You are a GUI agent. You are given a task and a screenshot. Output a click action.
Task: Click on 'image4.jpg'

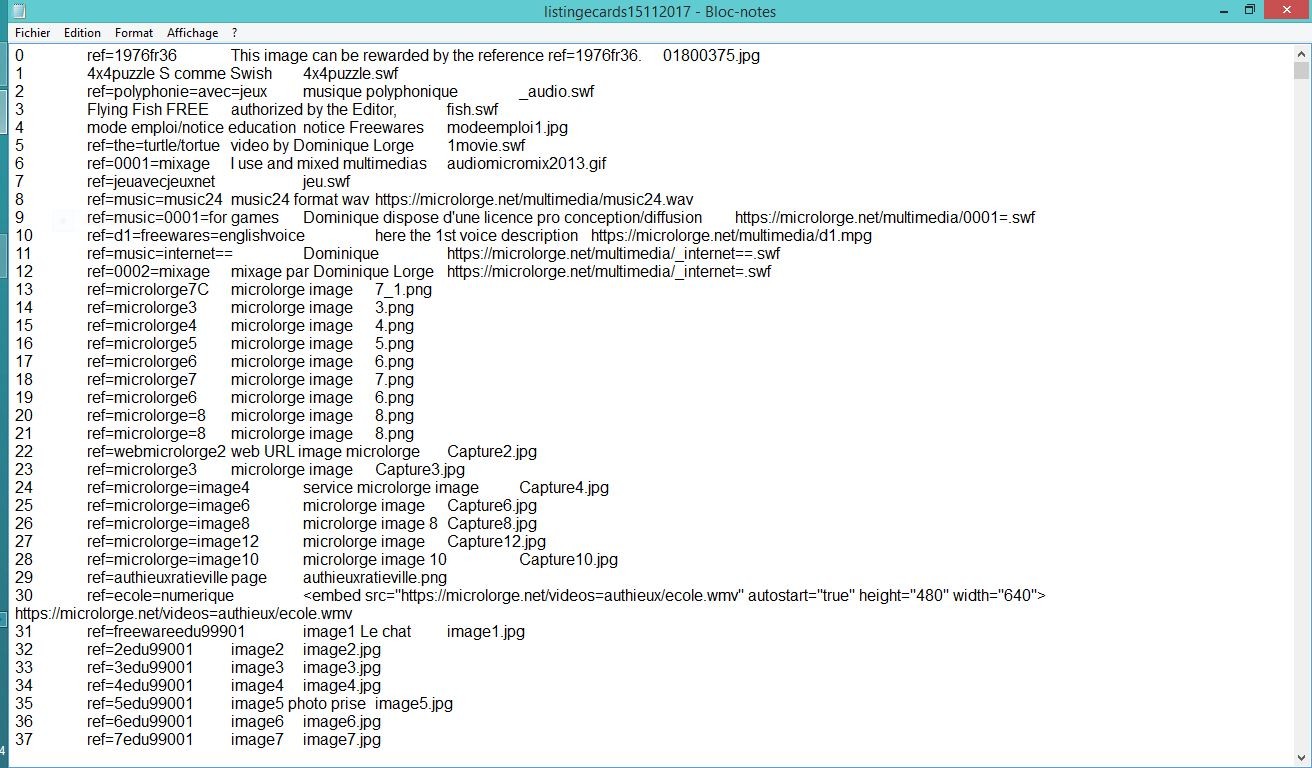pos(342,686)
